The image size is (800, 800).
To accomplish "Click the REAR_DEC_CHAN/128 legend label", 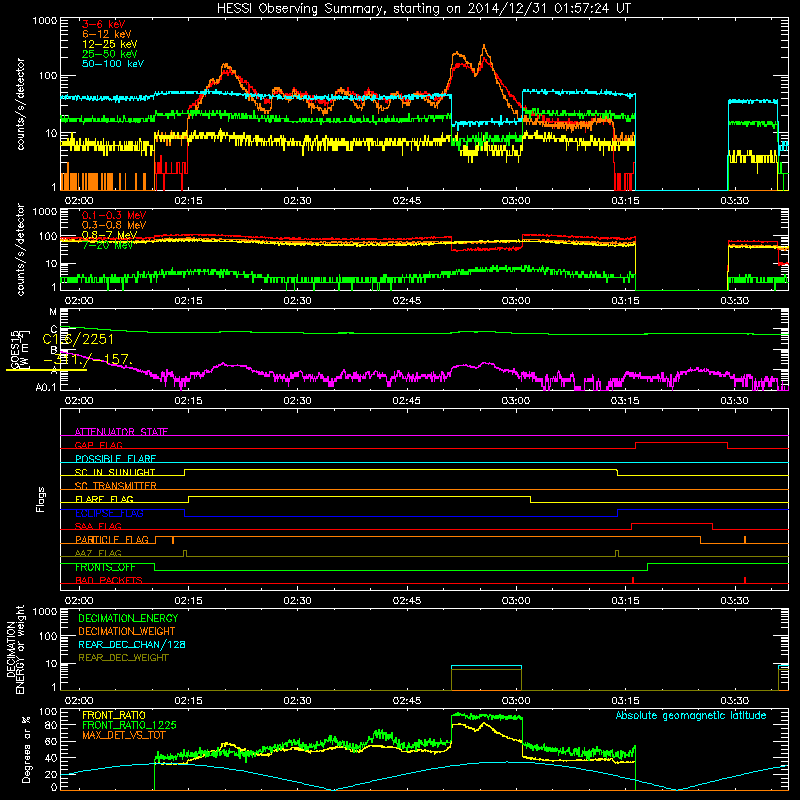I will point(132,644).
